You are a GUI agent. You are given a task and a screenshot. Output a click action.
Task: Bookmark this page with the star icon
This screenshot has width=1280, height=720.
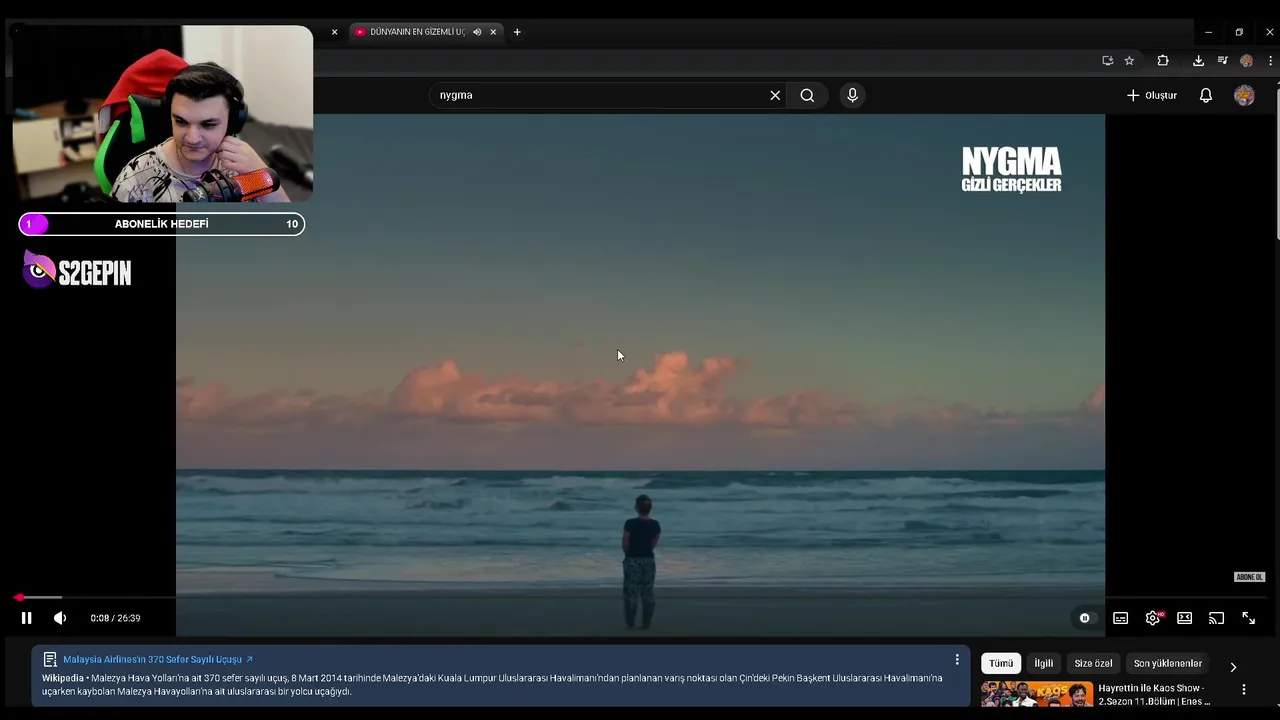(1129, 60)
